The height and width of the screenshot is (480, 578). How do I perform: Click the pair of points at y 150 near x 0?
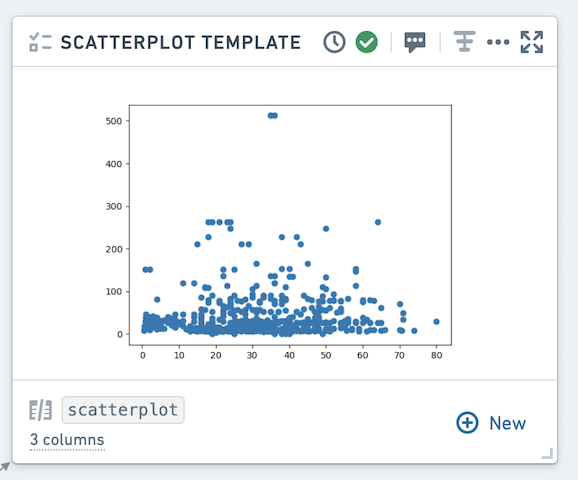click(147, 269)
